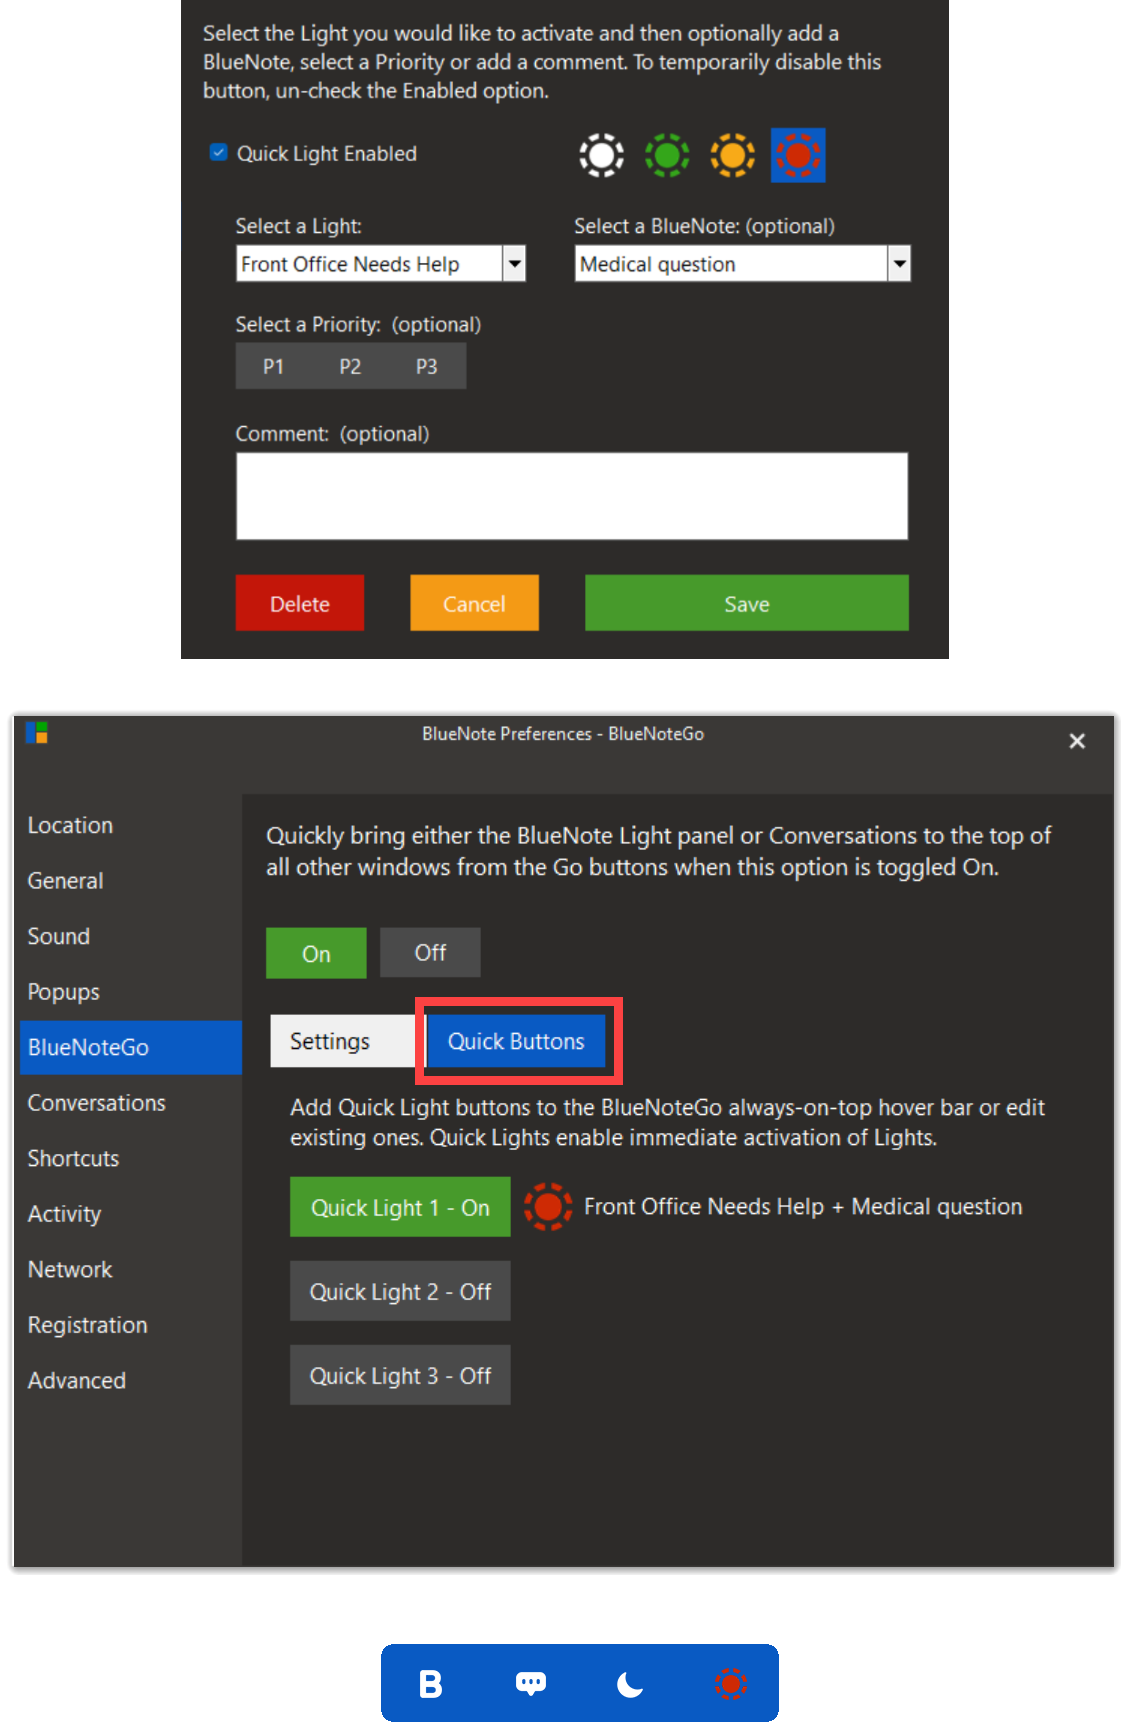1131x1736 pixels.
Task: Open the General preferences section
Action: point(66,881)
